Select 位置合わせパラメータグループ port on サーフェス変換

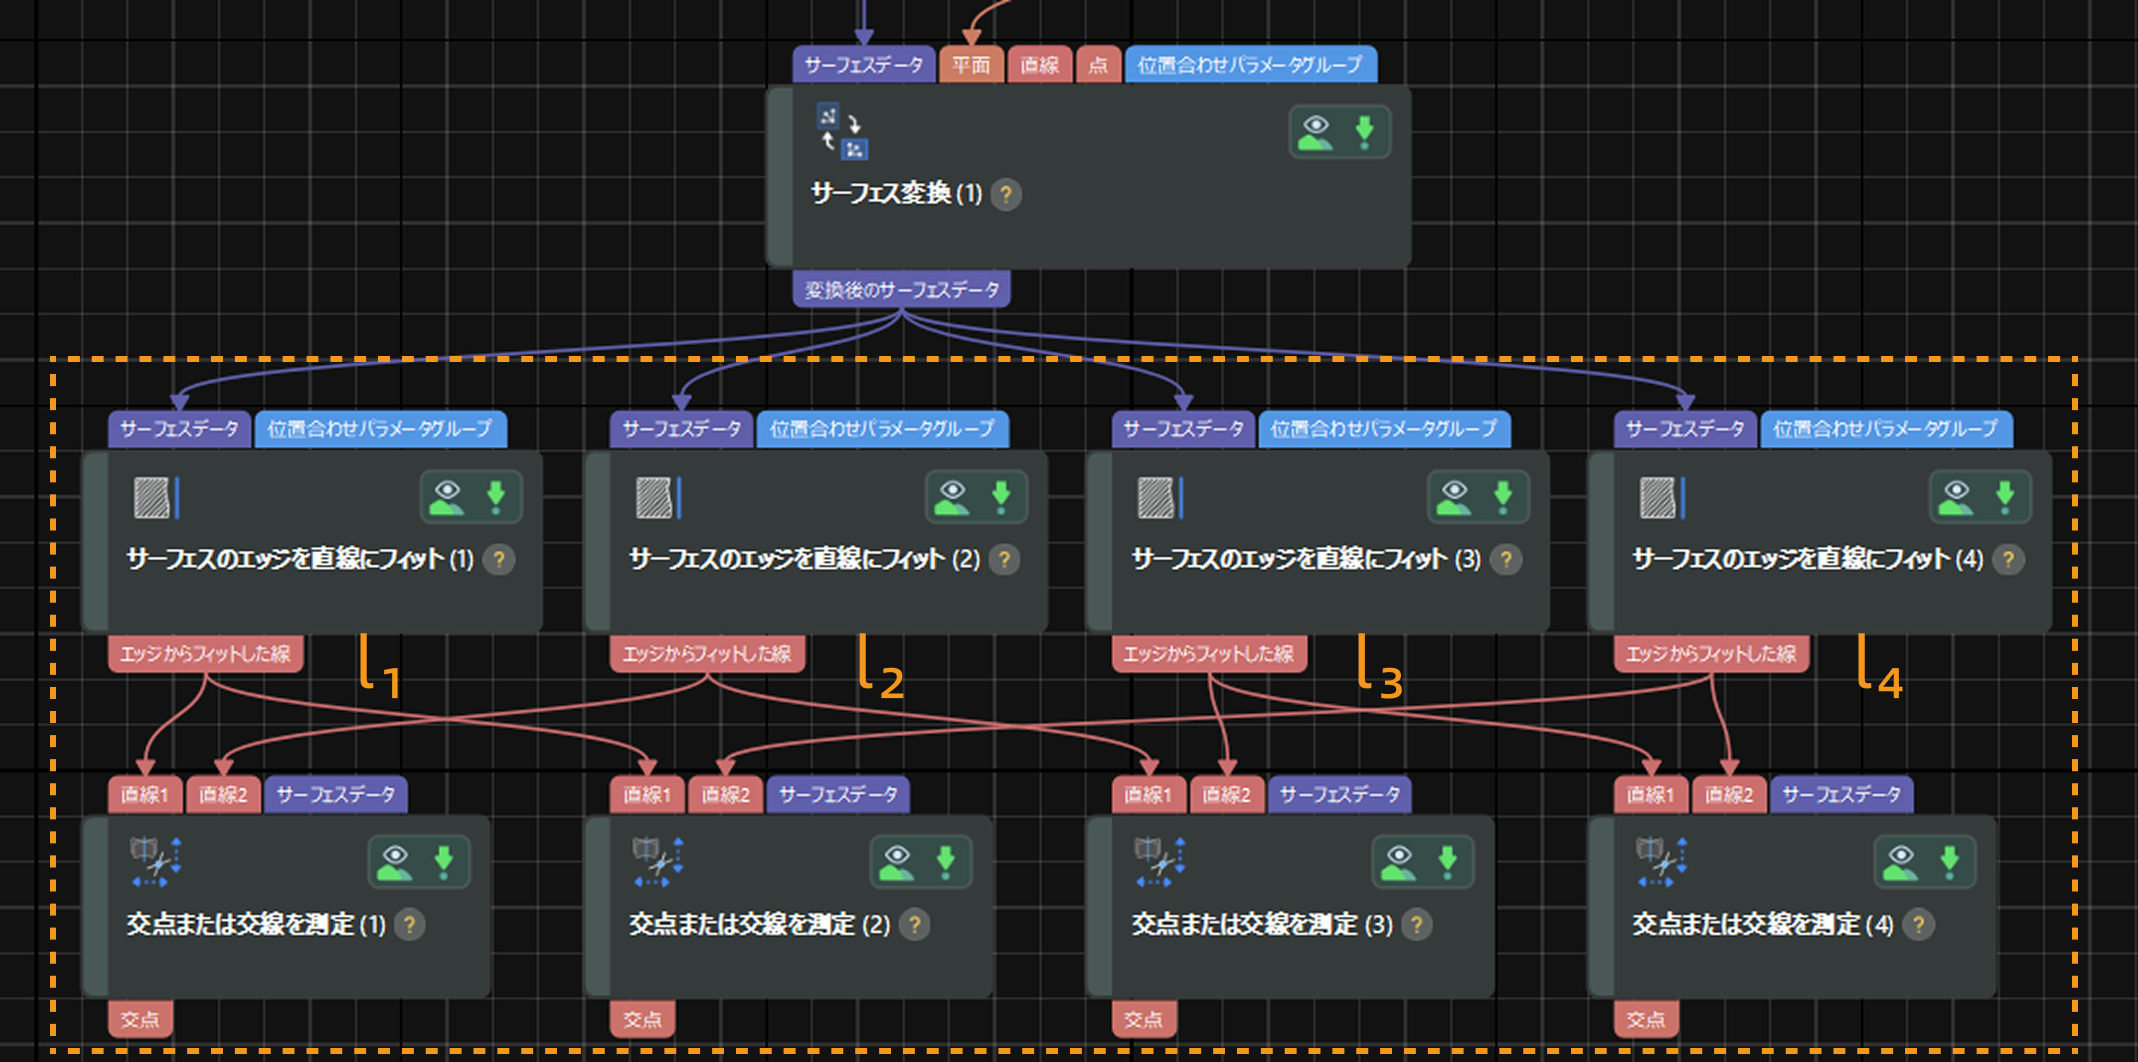1250,65
